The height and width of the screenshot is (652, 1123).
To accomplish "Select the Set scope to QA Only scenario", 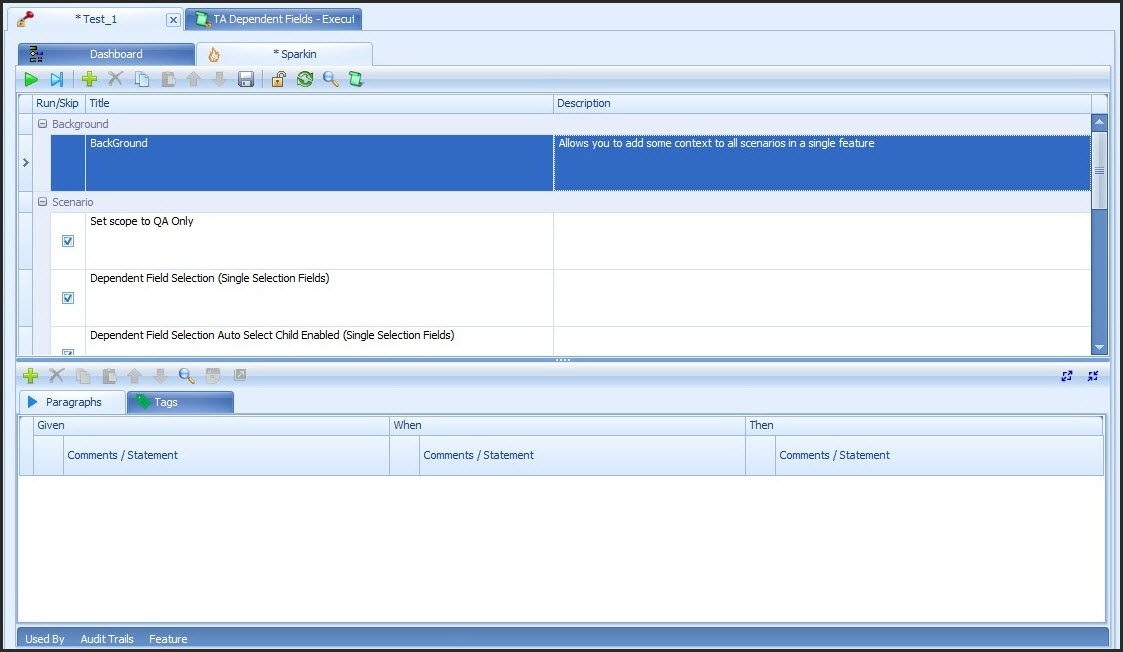I will 319,241.
